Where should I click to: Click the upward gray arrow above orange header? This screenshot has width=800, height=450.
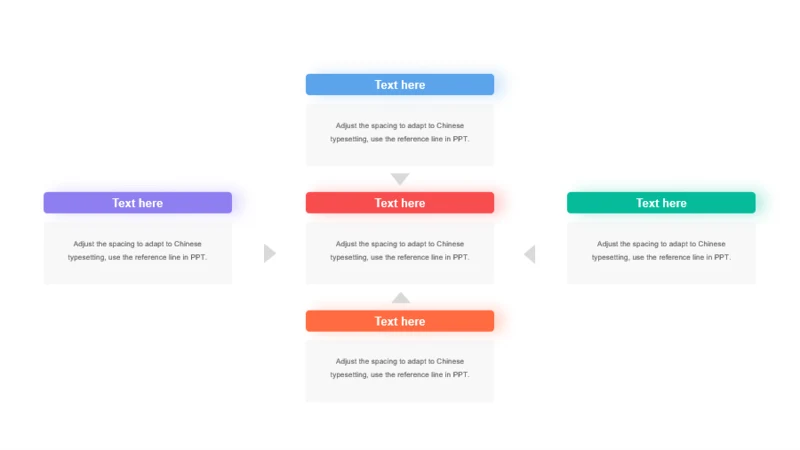[401, 298]
